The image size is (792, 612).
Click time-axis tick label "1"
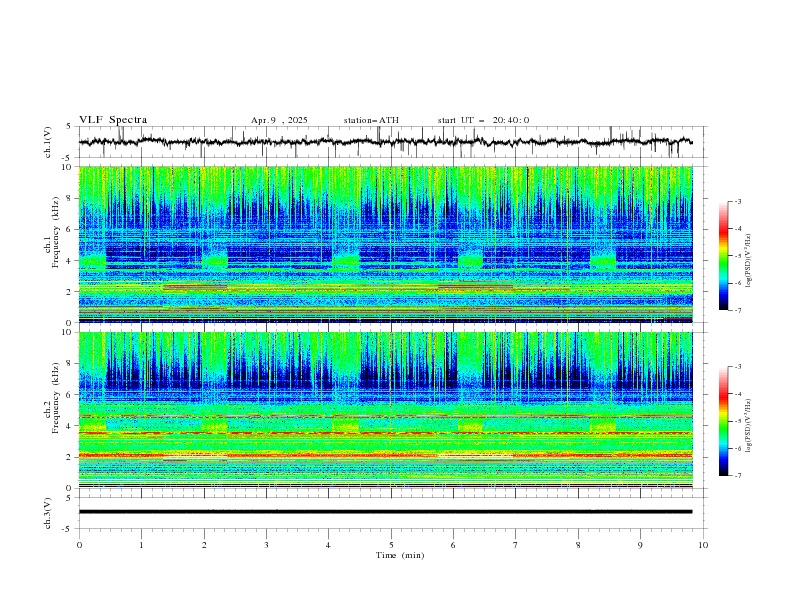pos(141,545)
